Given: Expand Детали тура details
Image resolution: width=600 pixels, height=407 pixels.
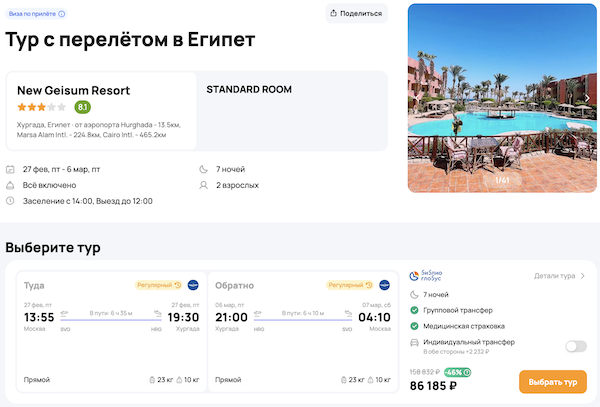Looking at the screenshot, I should (x=559, y=276).
